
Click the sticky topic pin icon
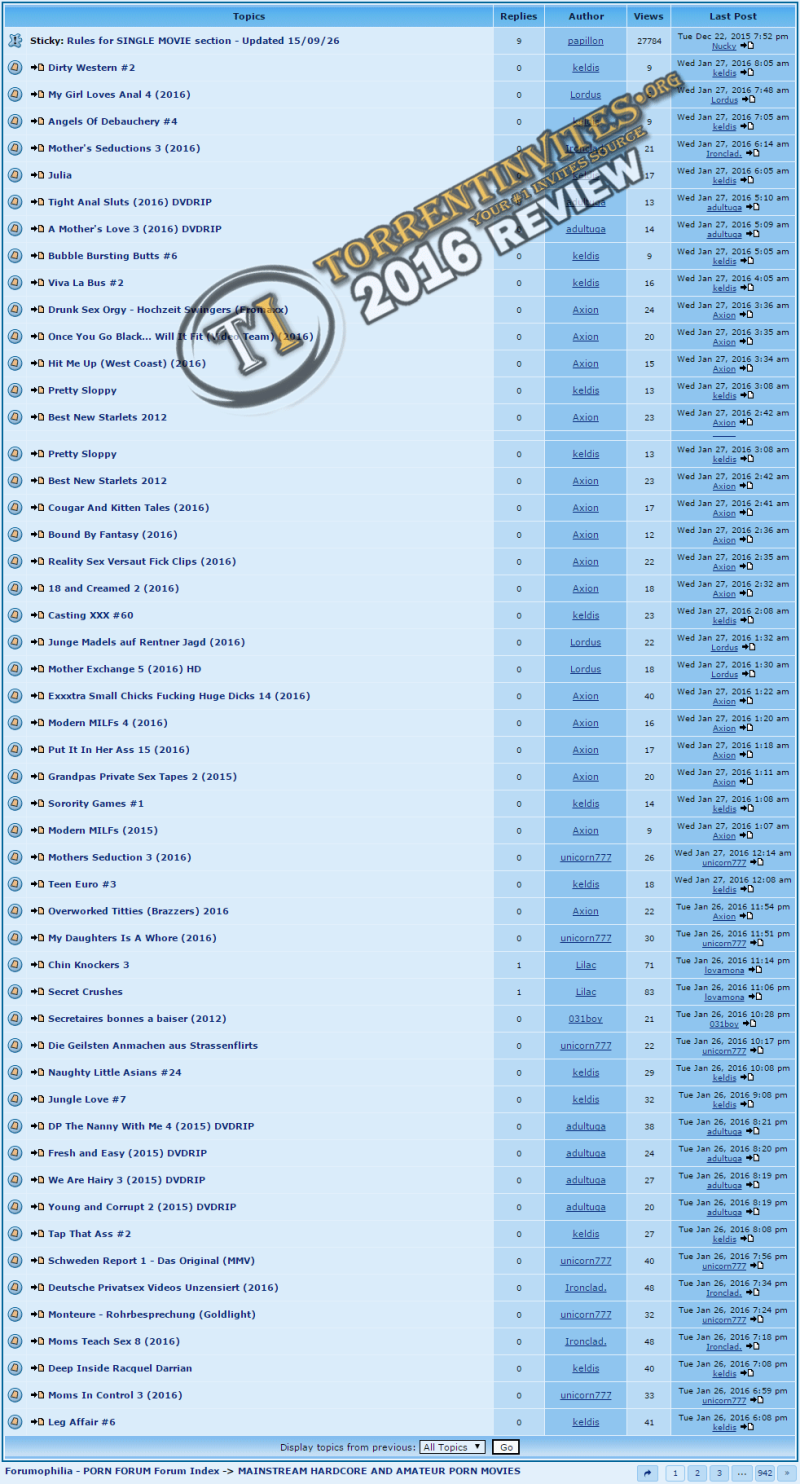(15, 41)
